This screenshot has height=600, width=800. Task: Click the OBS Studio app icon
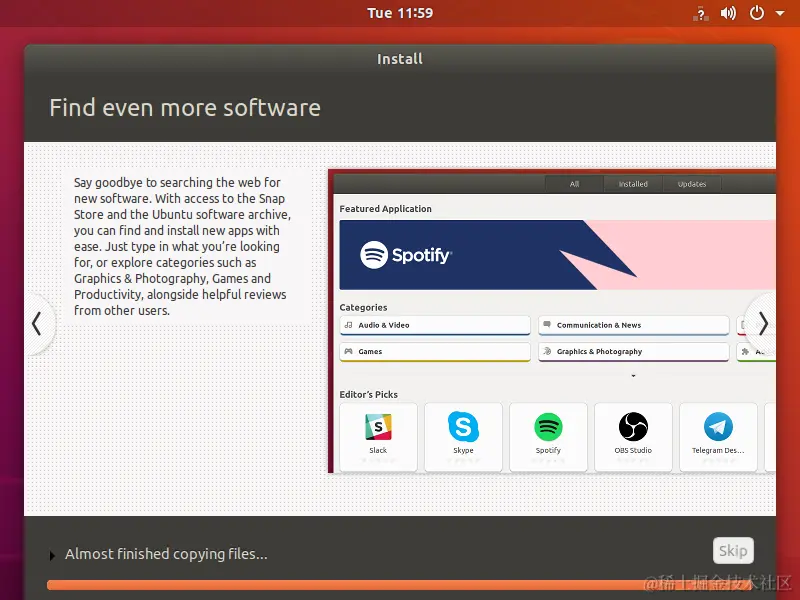(633, 427)
